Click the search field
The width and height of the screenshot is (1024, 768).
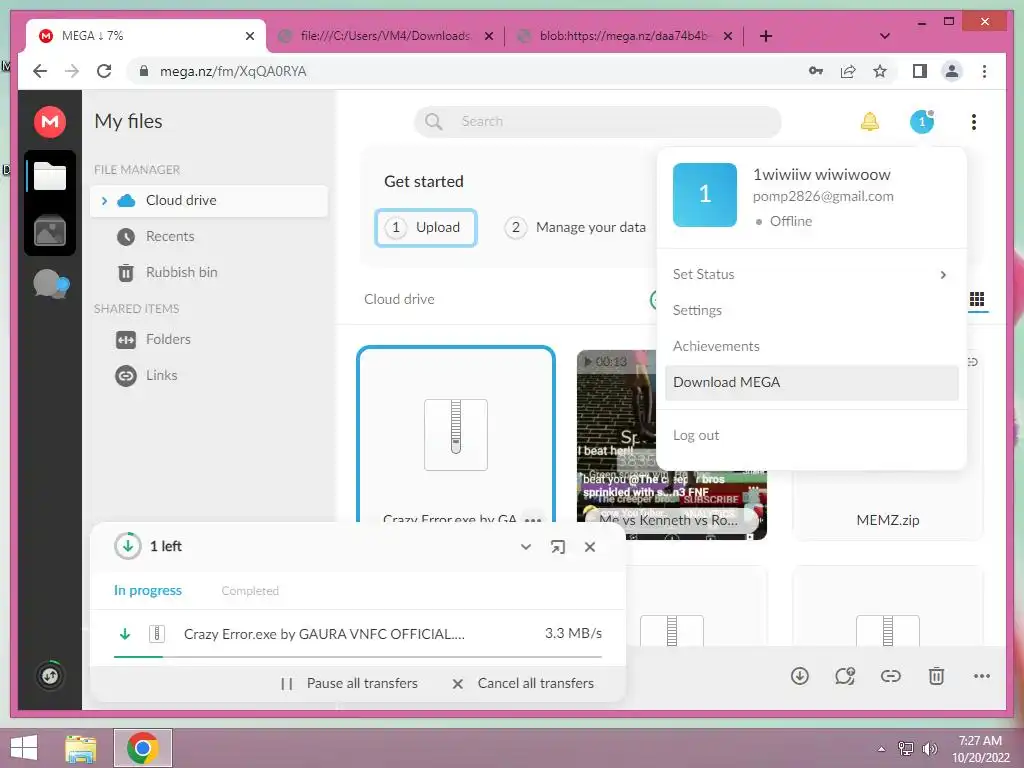tap(598, 121)
